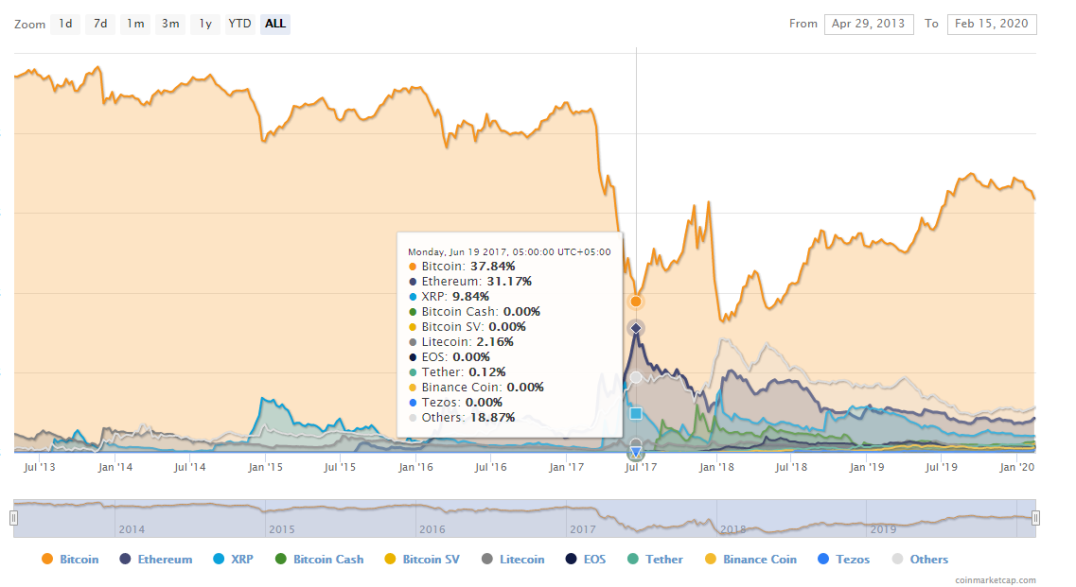
Task: Click the Jan '18 axis label
Action: (x=716, y=467)
